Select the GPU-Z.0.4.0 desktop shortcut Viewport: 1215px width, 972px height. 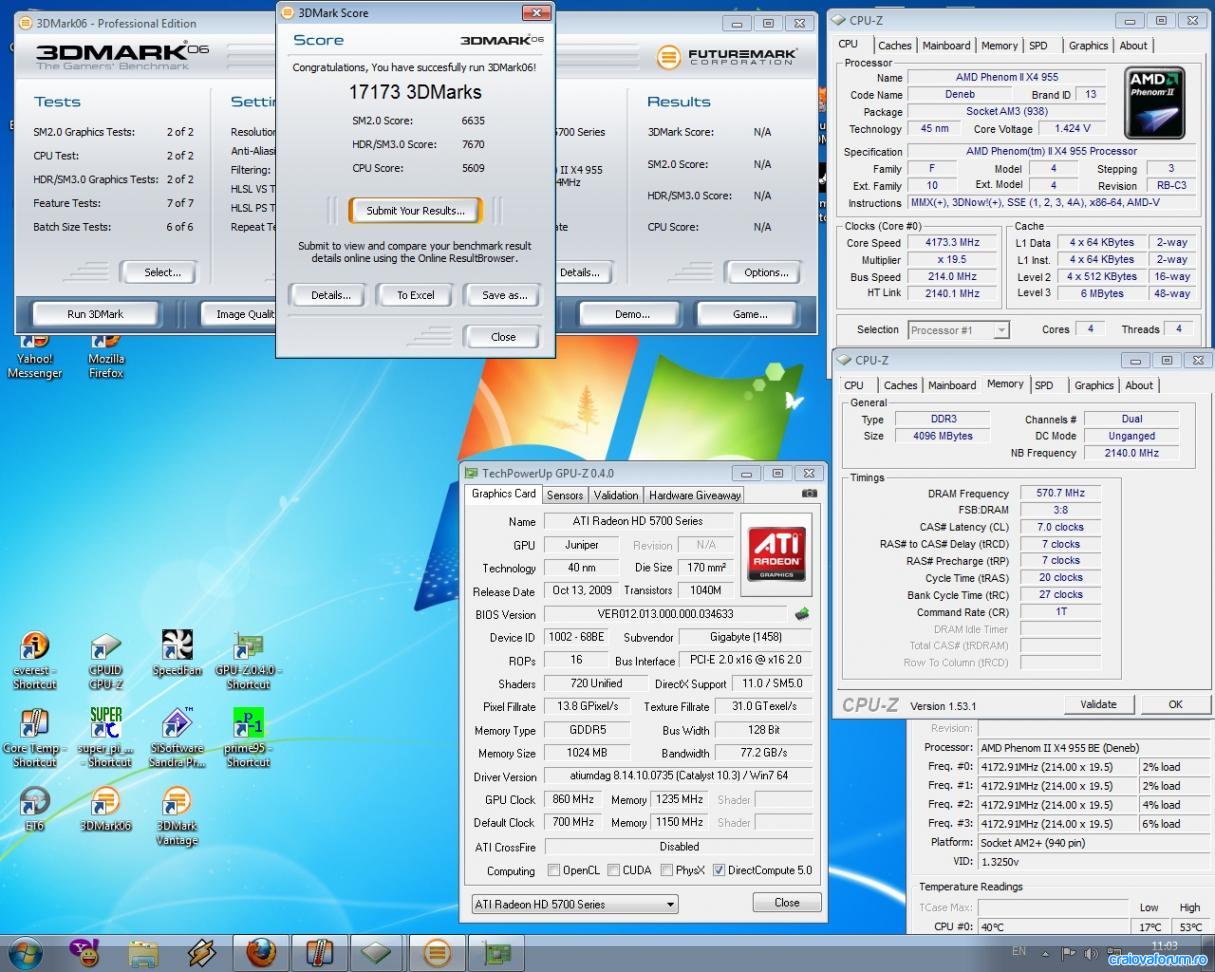(248, 660)
